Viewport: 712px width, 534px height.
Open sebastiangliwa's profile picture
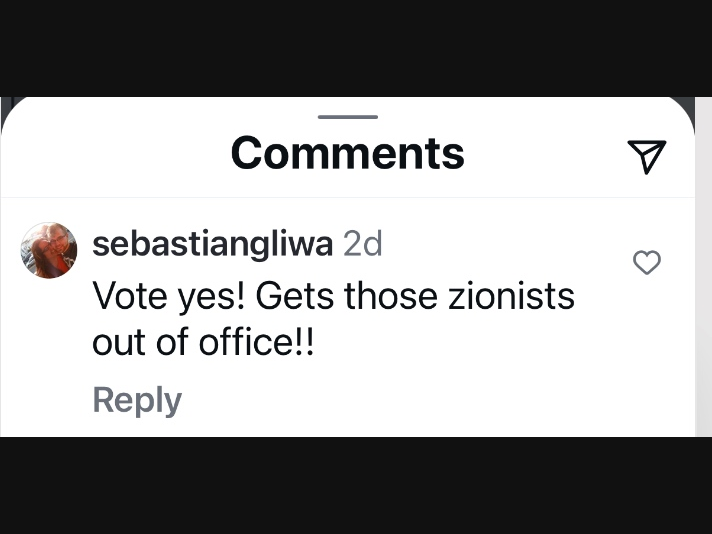point(49,250)
